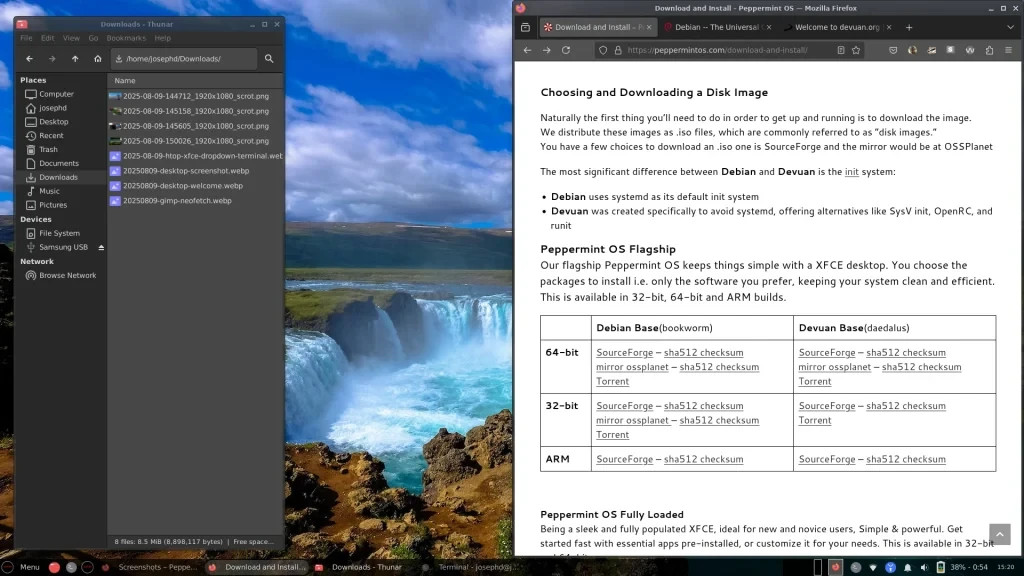This screenshot has width=1024, height=576.
Task: Open notifications bell in system tray
Action: pos(908,567)
